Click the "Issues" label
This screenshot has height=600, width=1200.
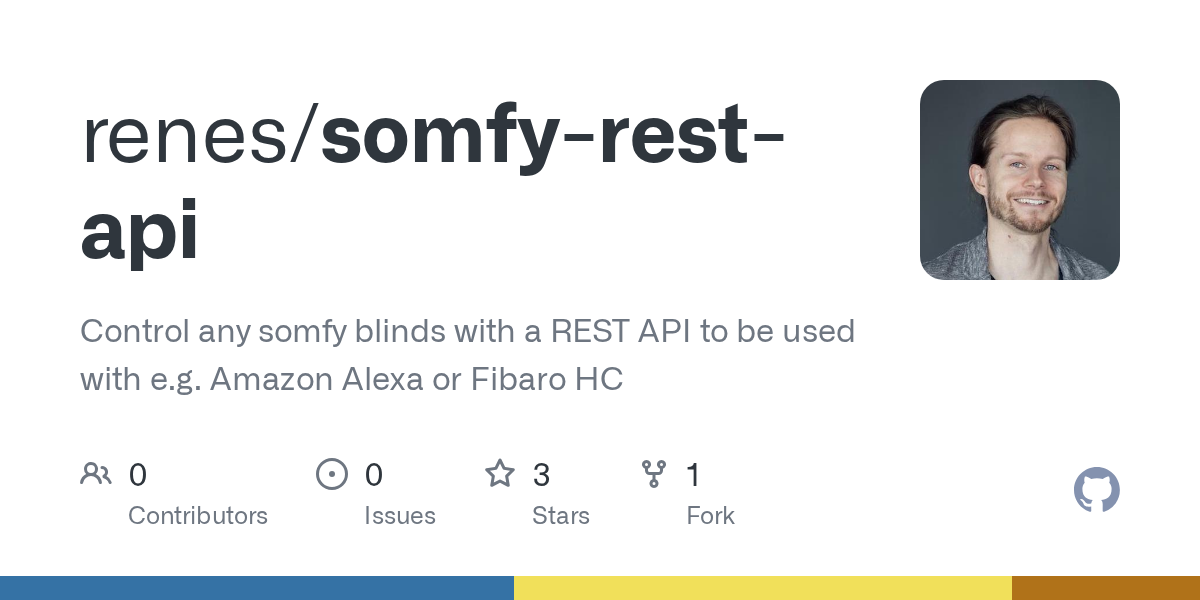(x=400, y=516)
